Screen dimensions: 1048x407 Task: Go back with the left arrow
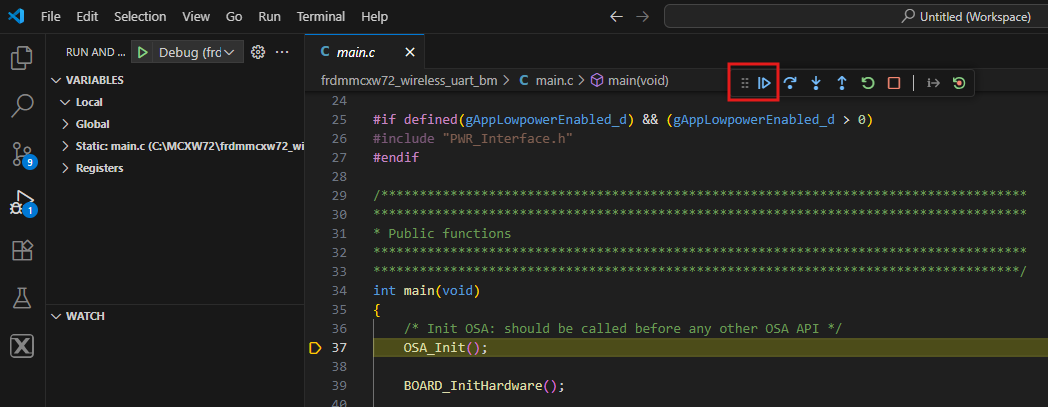click(616, 17)
